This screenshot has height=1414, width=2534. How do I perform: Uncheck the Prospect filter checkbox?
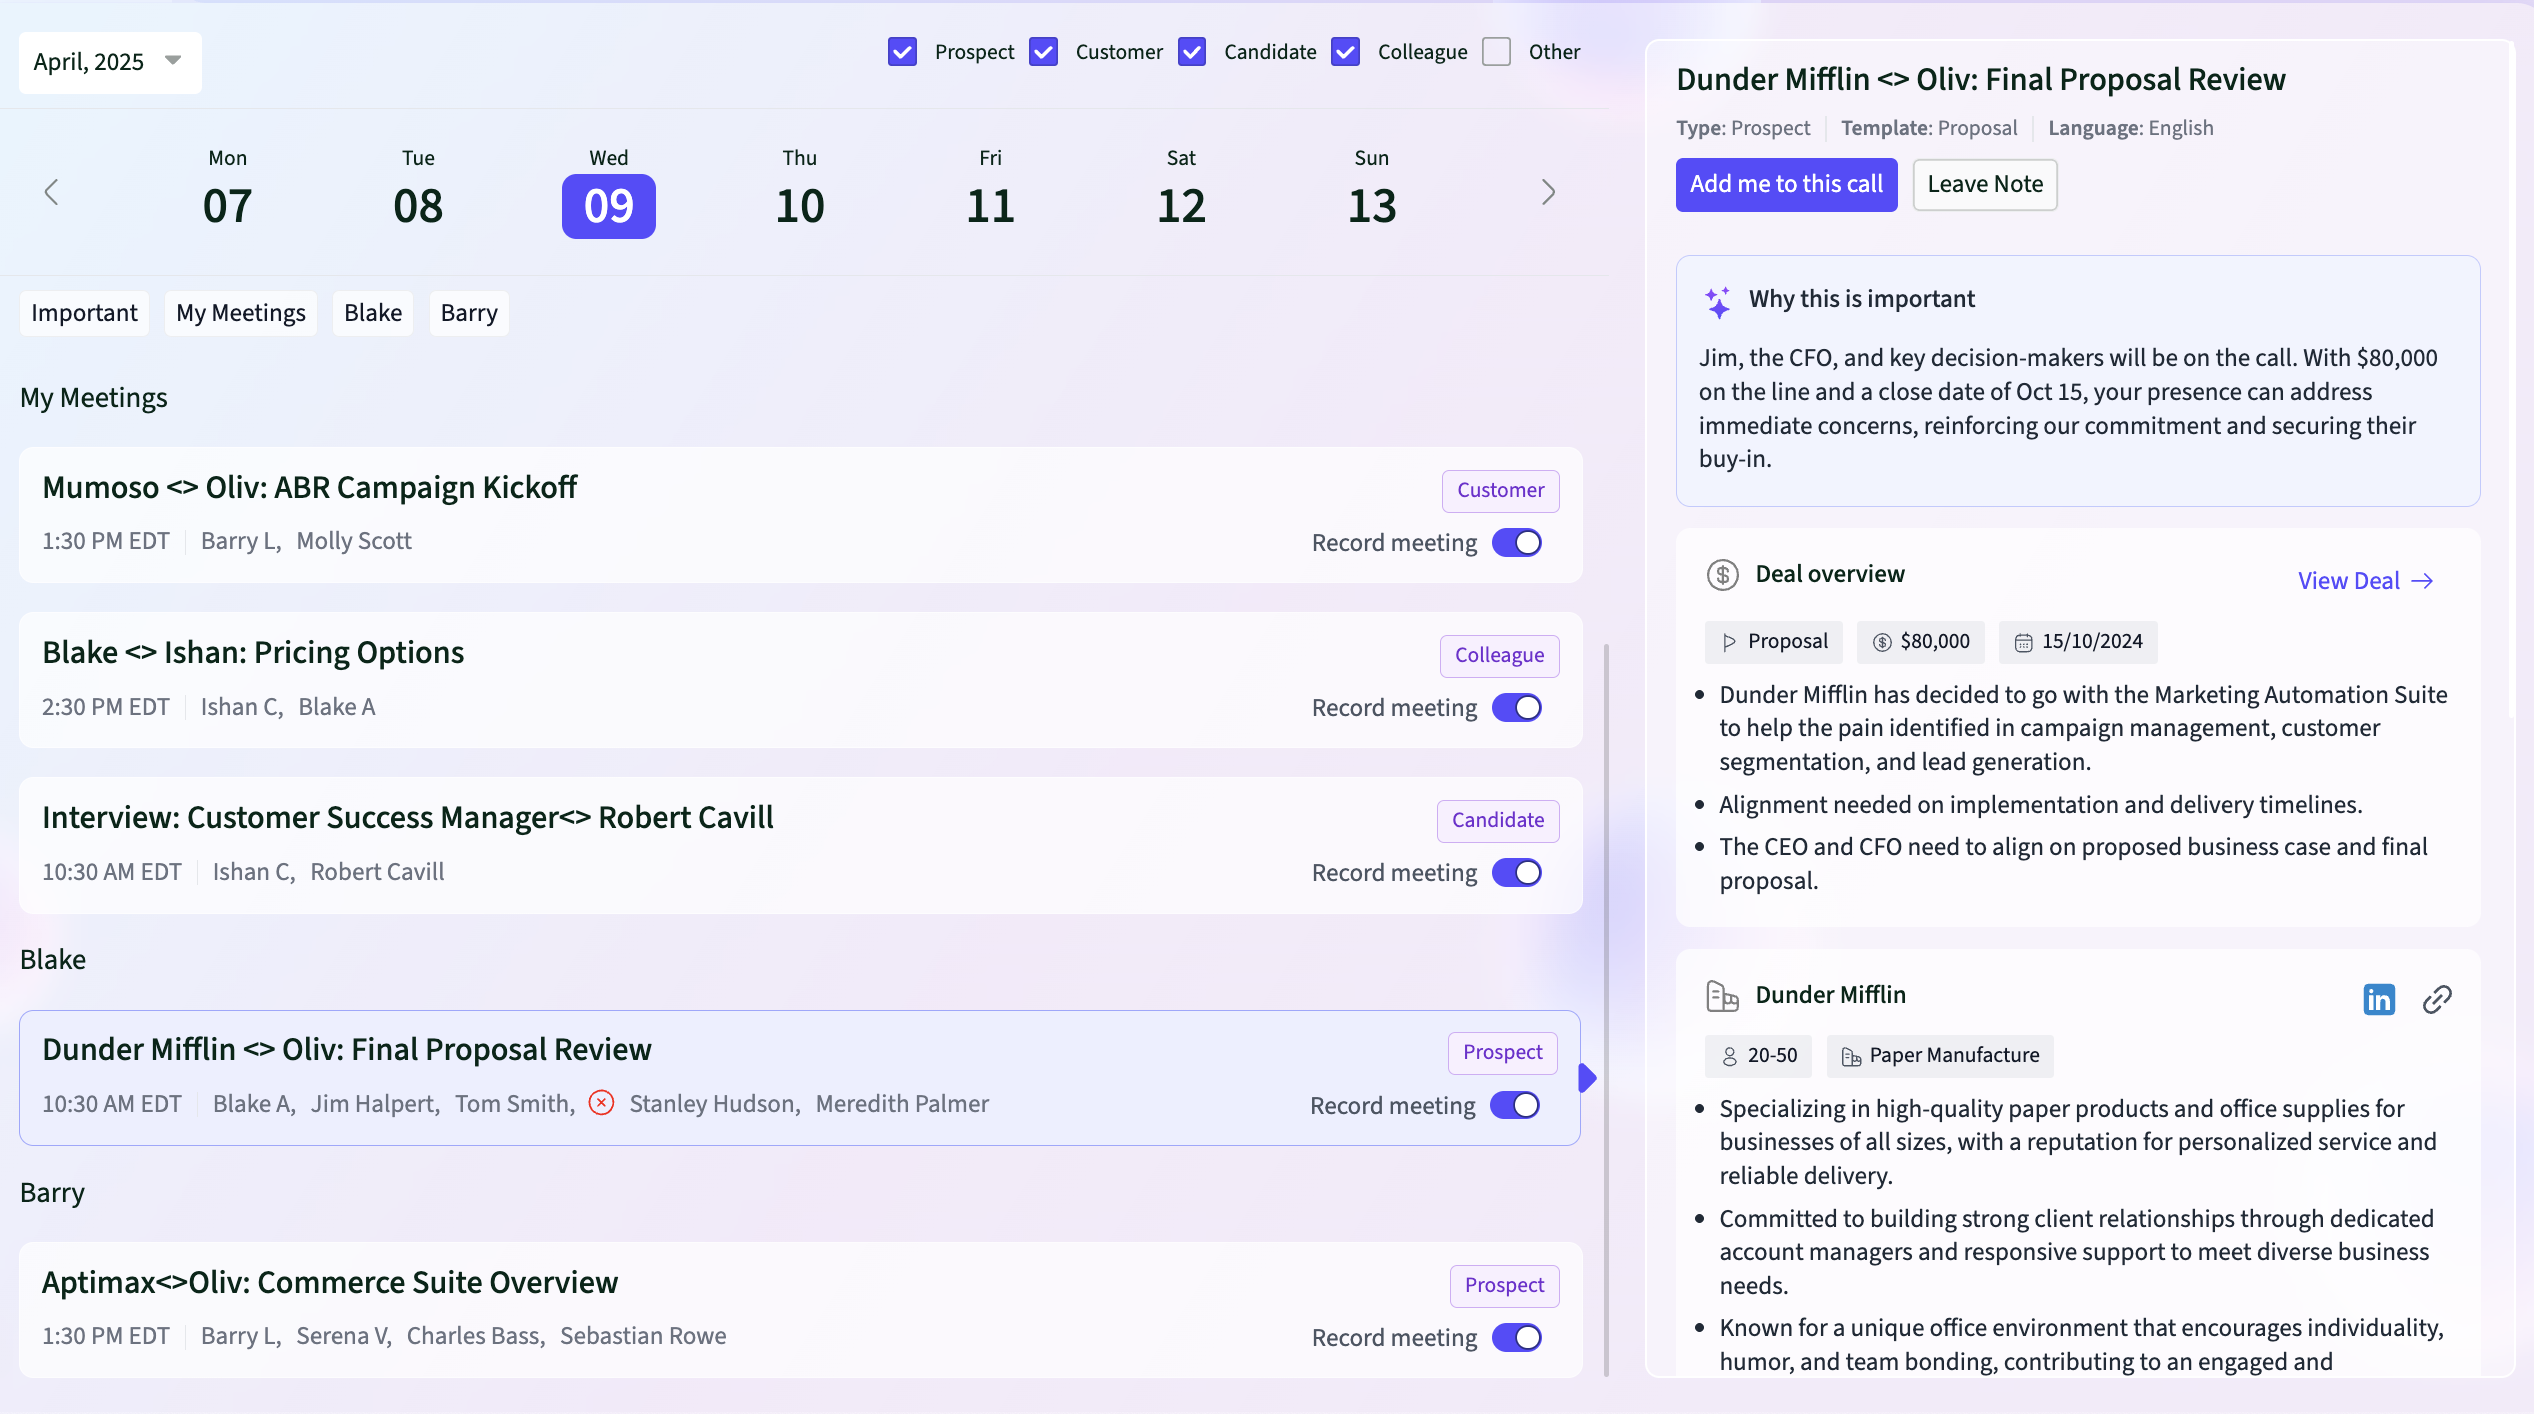tap(902, 52)
